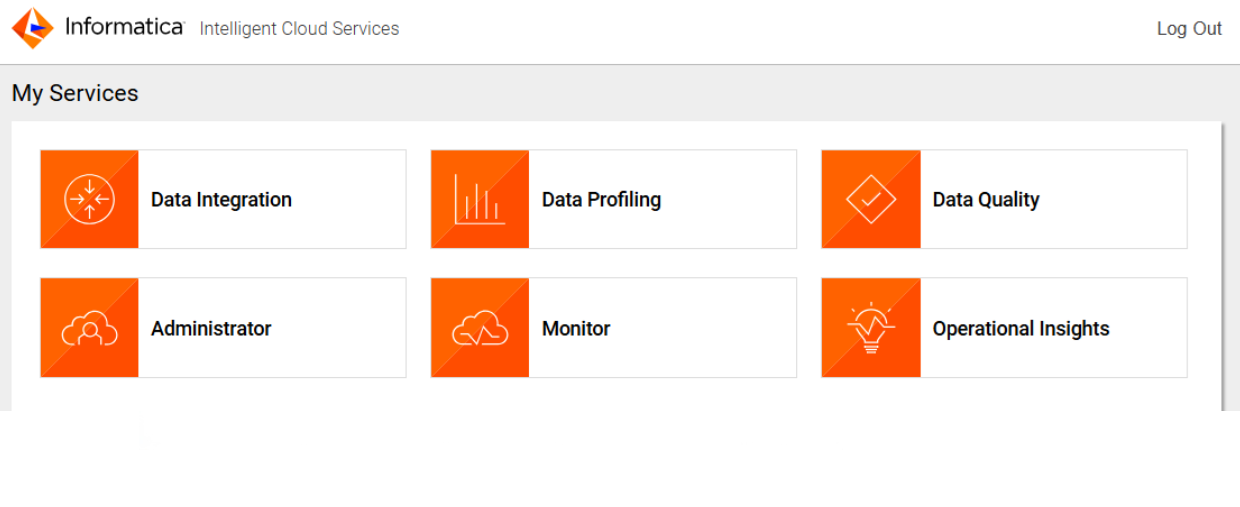Screen dimensions: 1240x507
Task: Open the Data Profiling bar-chart icon
Action: (480, 199)
